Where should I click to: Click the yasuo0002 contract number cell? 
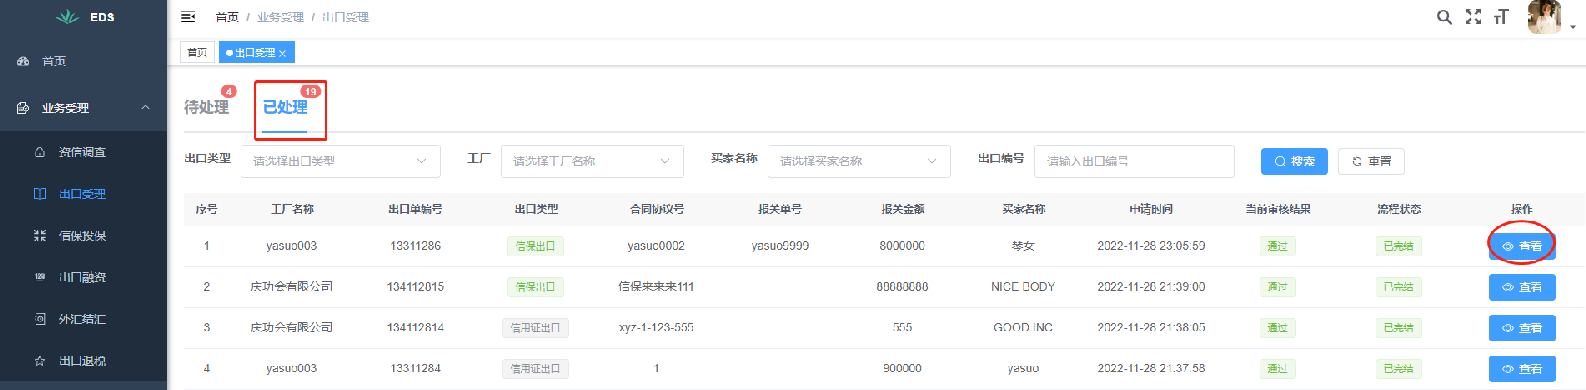pyautogui.click(x=656, y=246)
